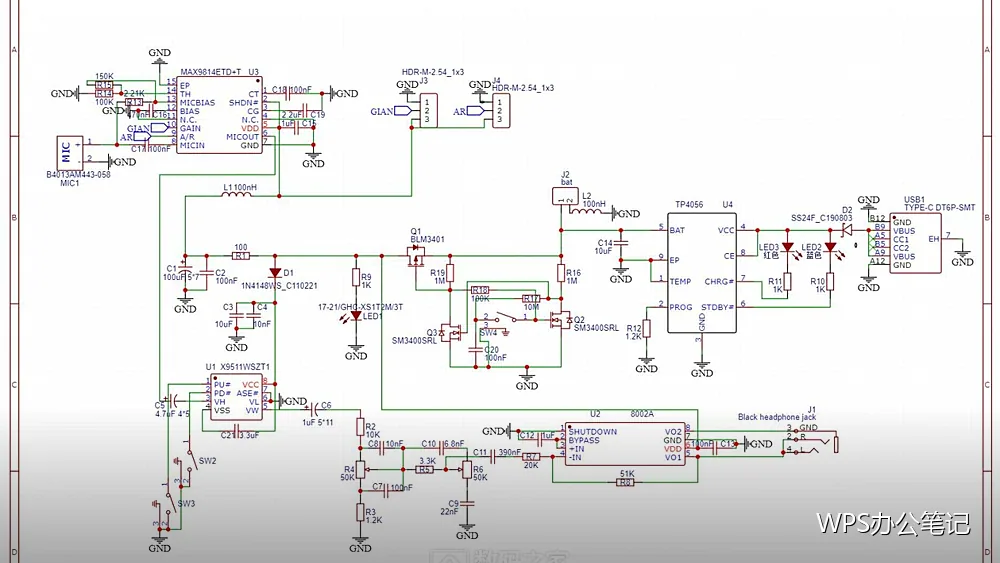The image size is (1000, 563).
Task: Select the J3 three-pin header symbol
Action: point(427,110)
